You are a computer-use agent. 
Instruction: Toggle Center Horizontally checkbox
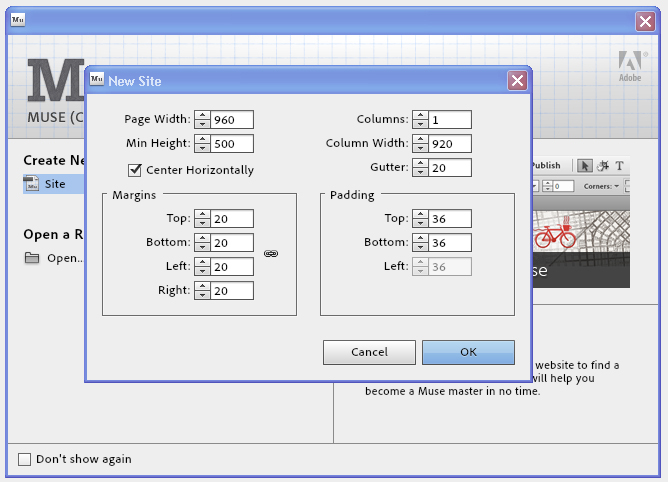[135, 170]
